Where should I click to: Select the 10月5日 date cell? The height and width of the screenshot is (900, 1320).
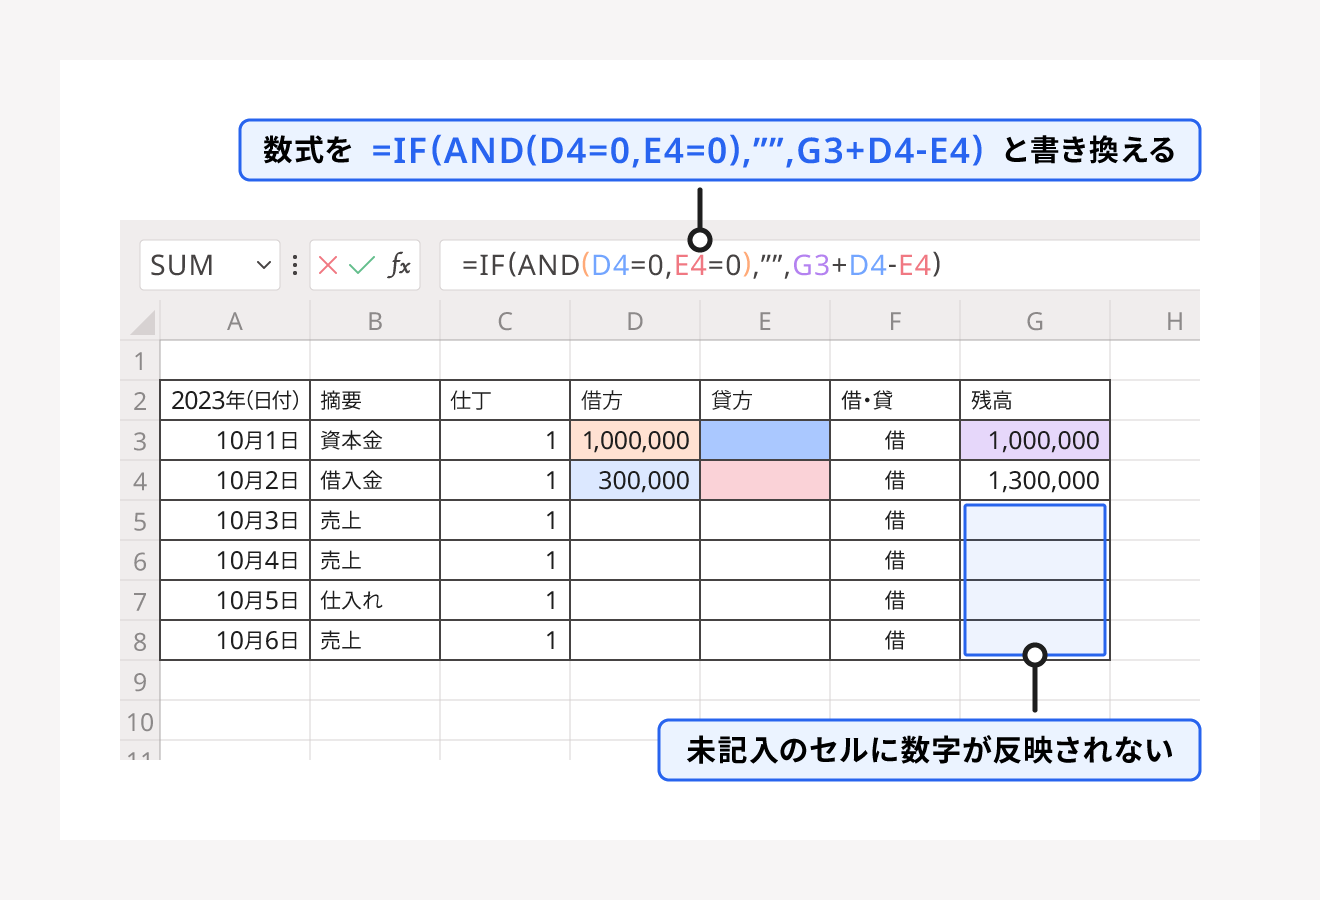pos(235,600)
